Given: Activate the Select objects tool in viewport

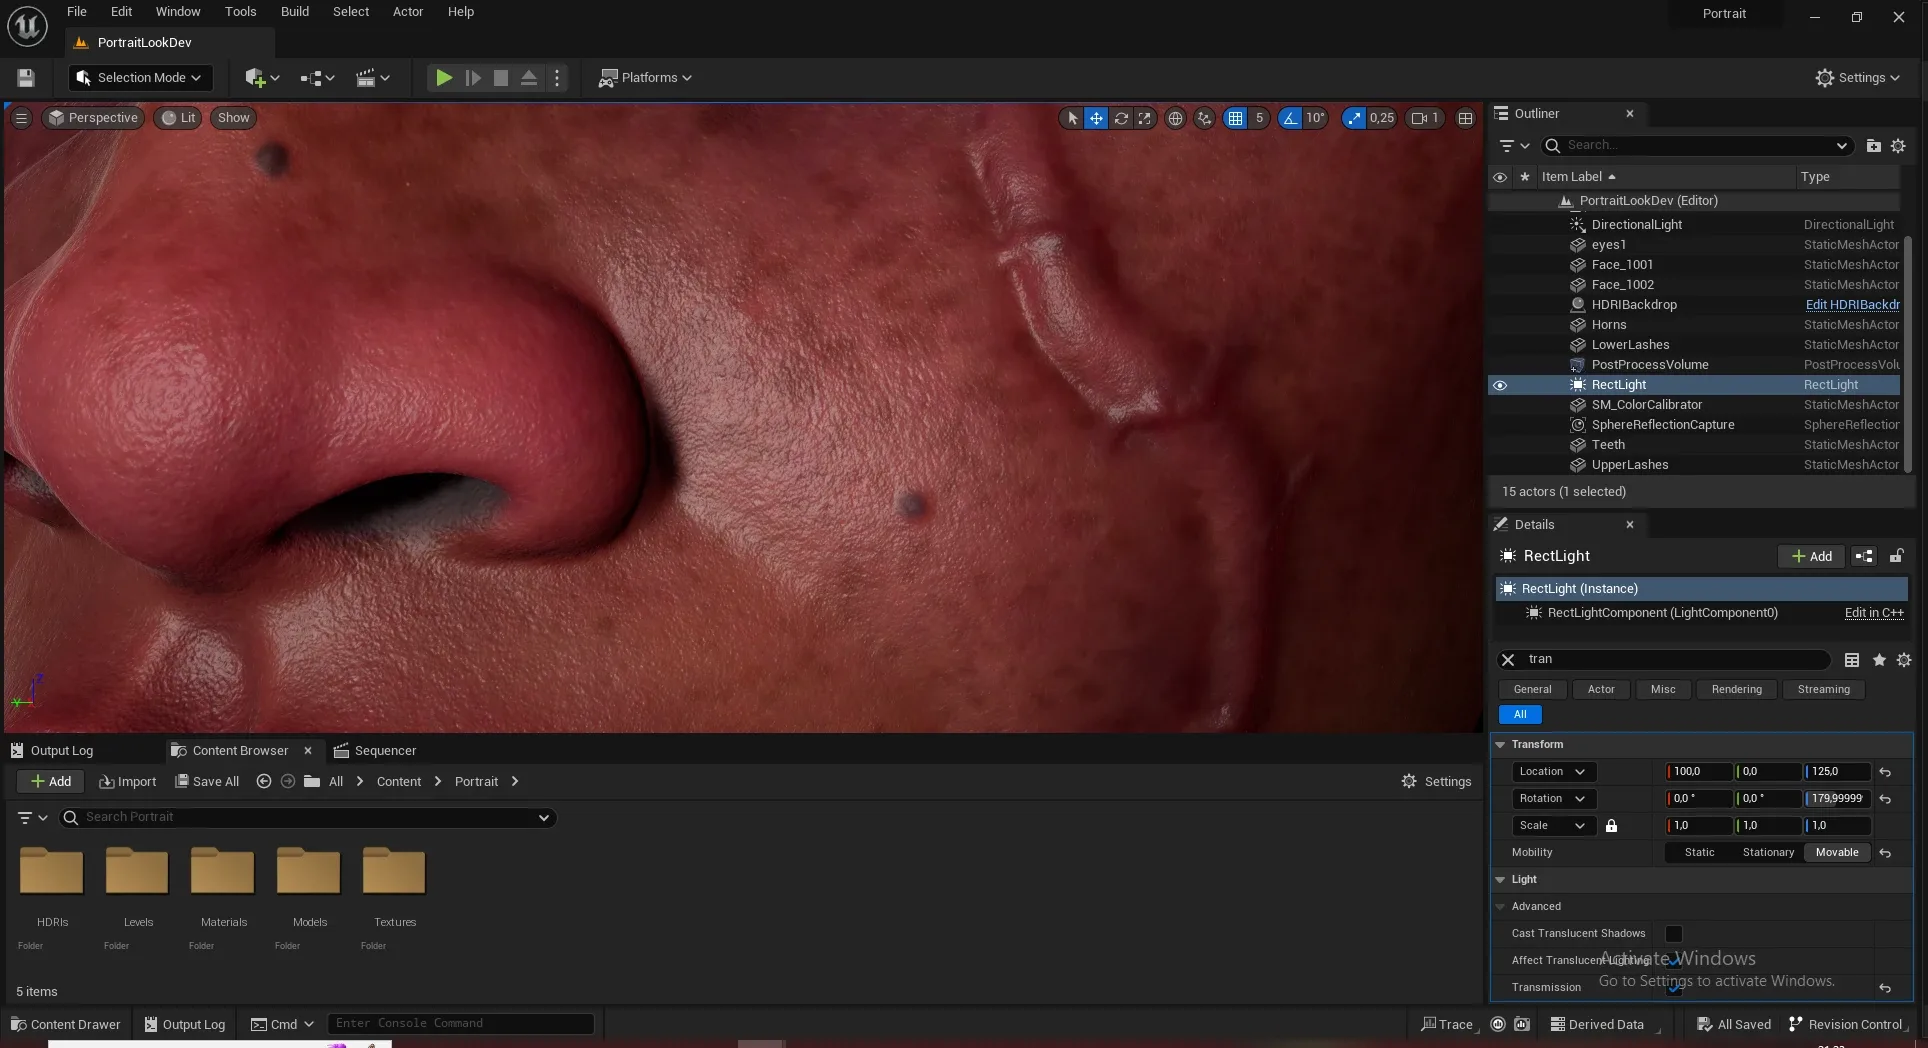Looking at the screenshot, I should coord(1072,118).
